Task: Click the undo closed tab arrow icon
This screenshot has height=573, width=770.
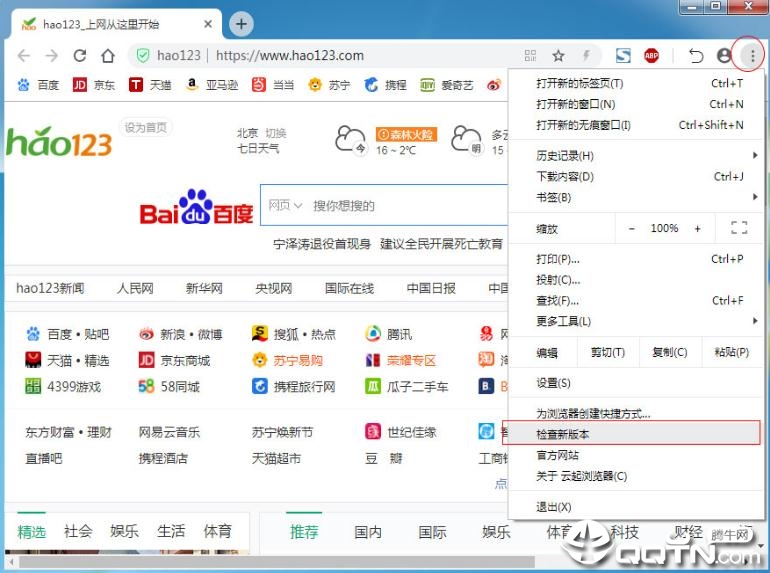Action: tap(695, 55)
